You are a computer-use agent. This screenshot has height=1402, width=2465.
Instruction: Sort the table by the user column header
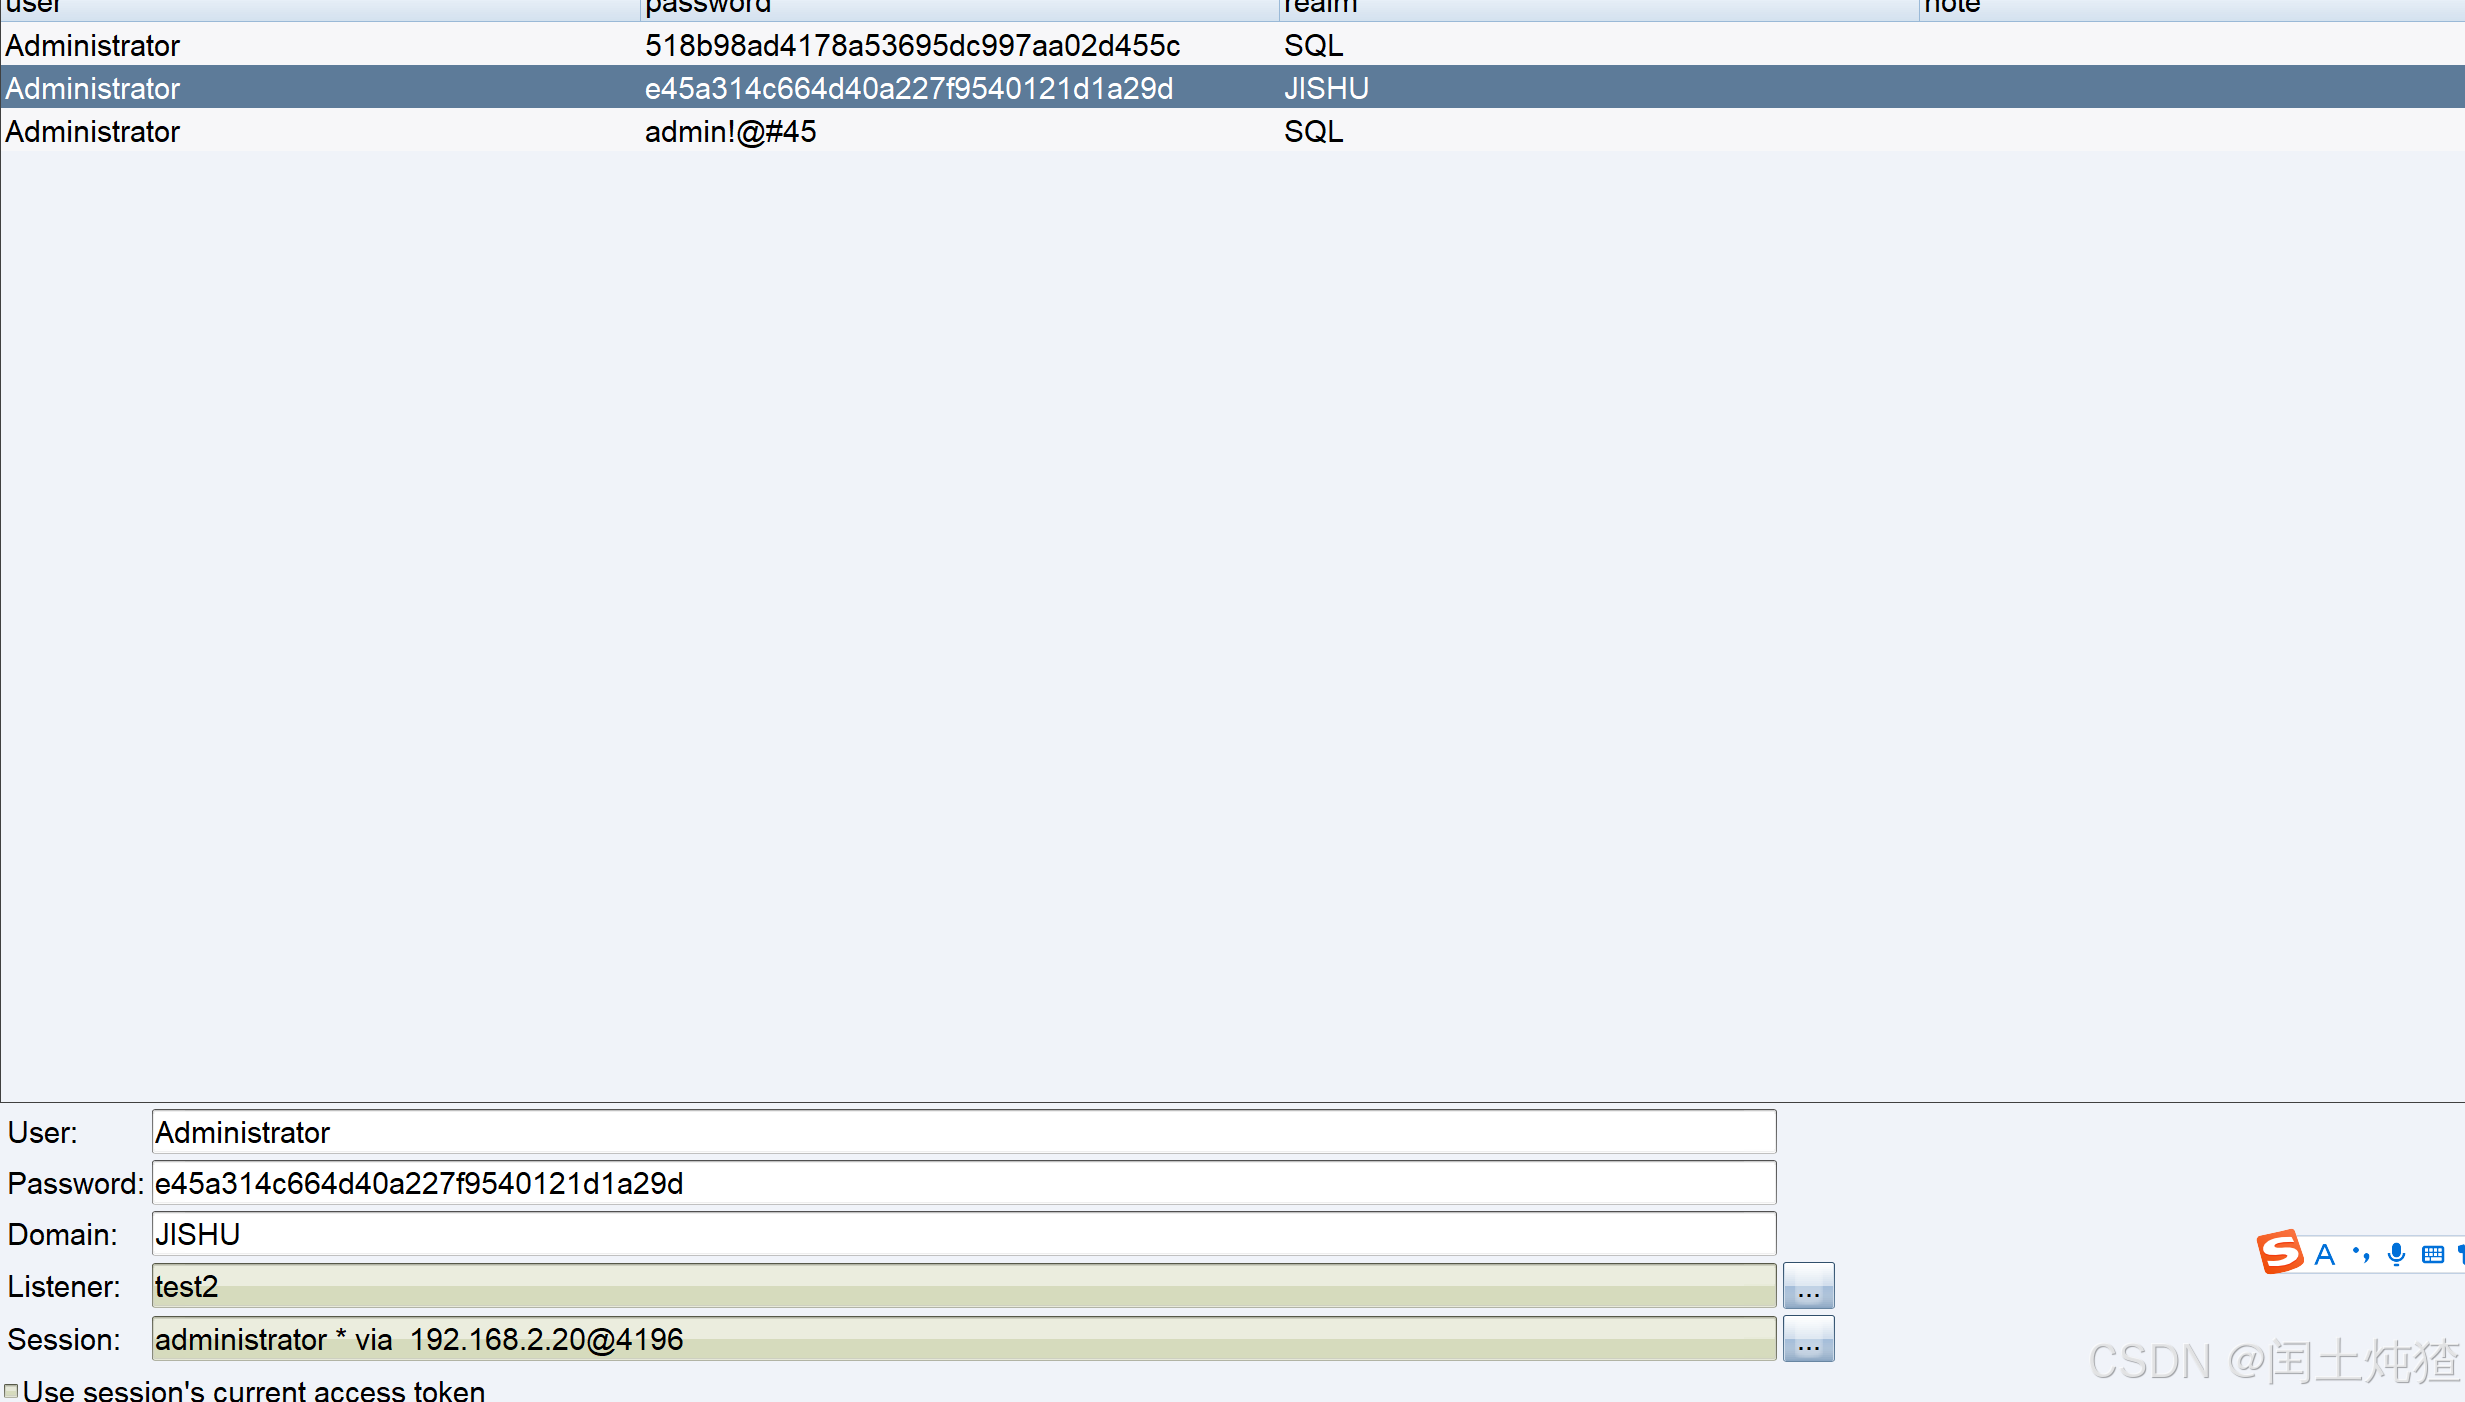point(320,8)
